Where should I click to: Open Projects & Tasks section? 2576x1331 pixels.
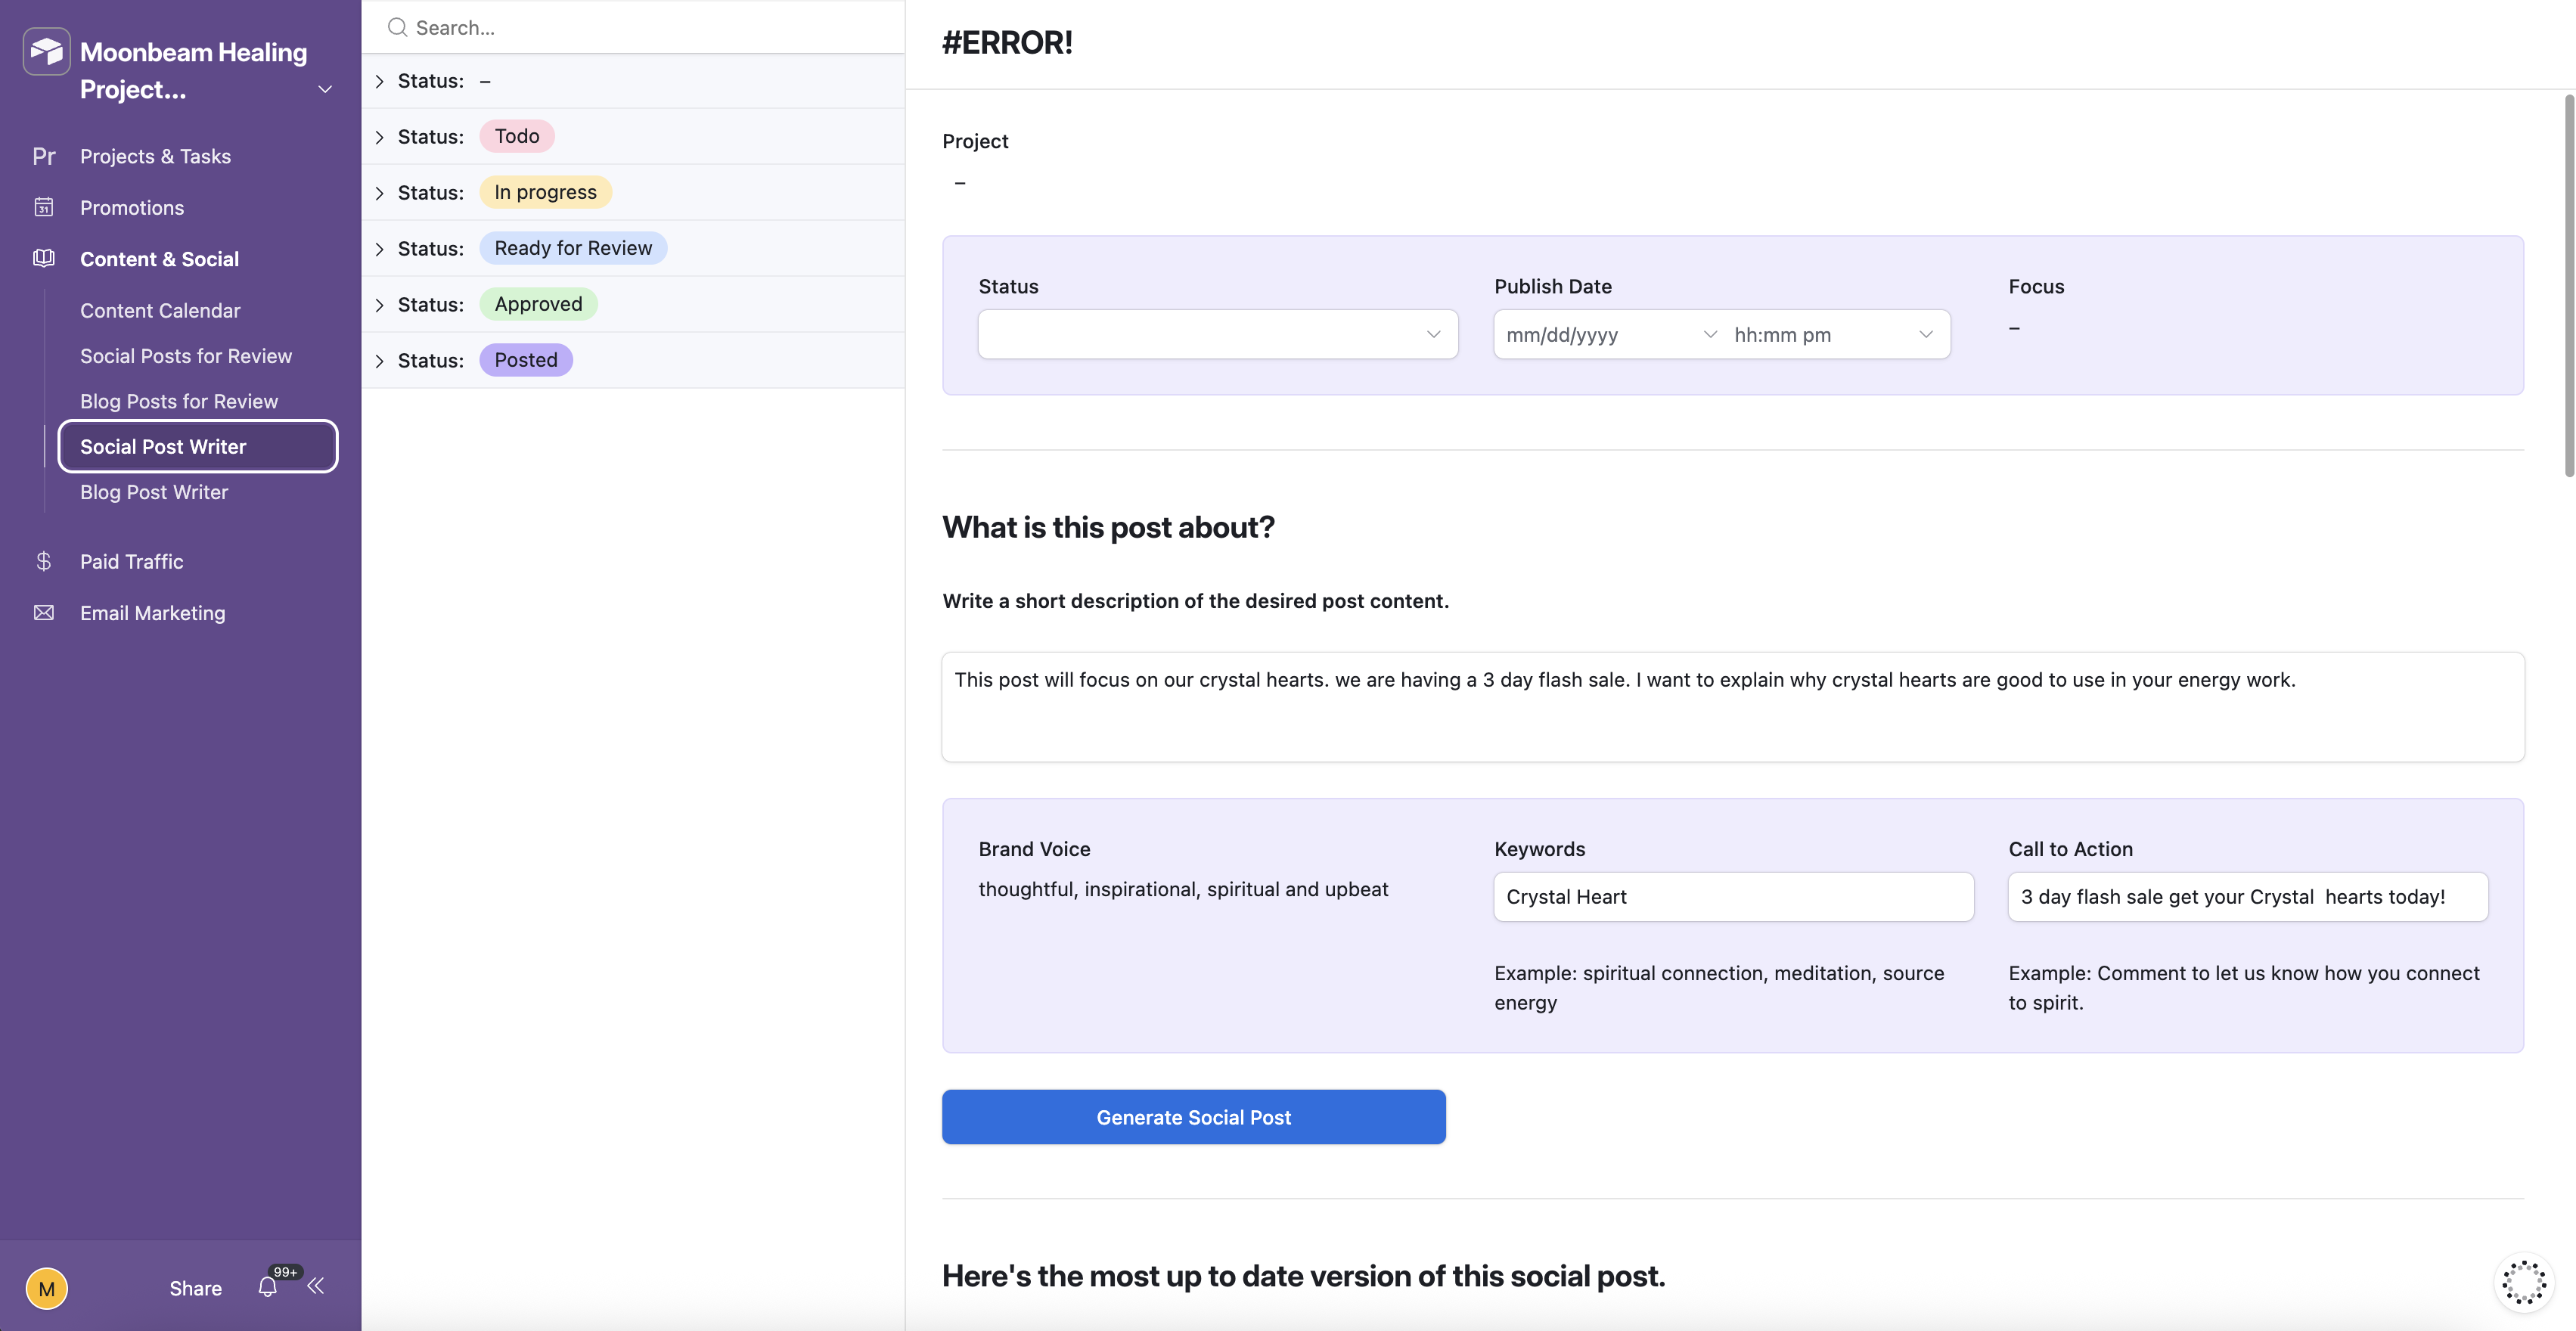155,156
